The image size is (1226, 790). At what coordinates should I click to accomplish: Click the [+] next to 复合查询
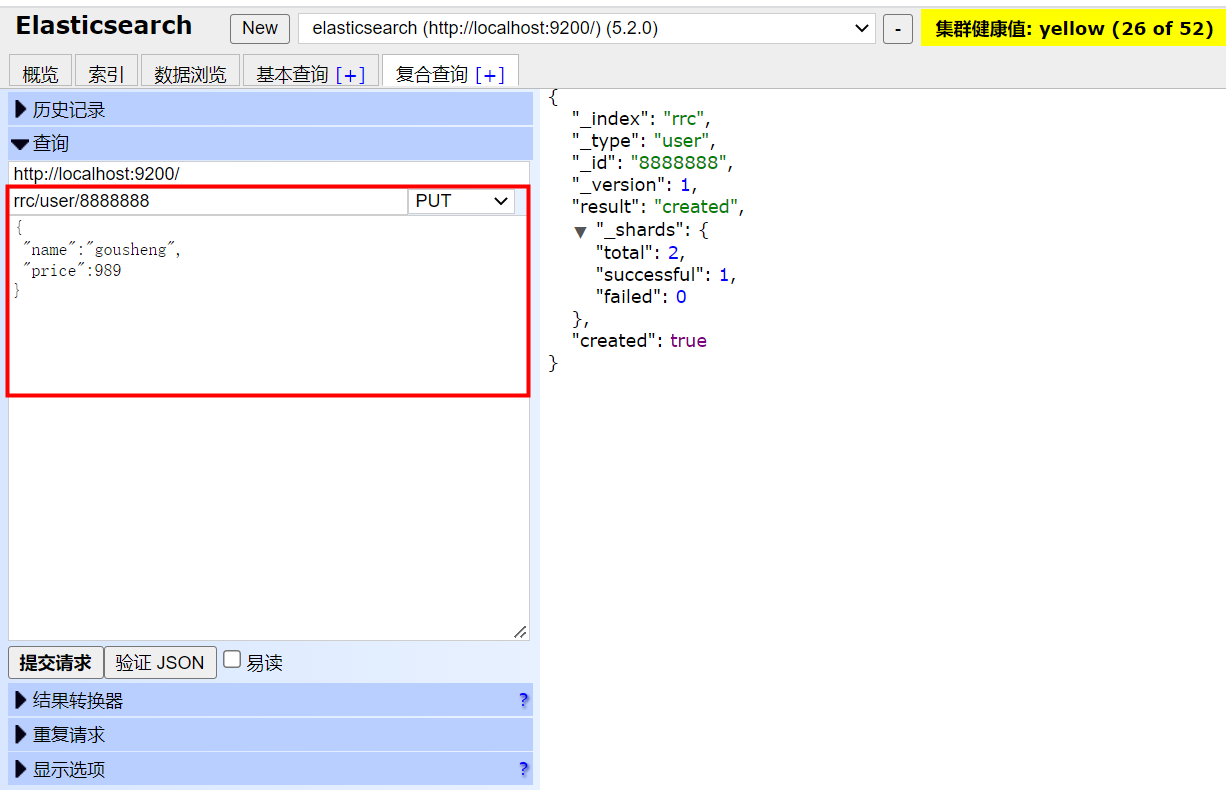coord(490,74)
